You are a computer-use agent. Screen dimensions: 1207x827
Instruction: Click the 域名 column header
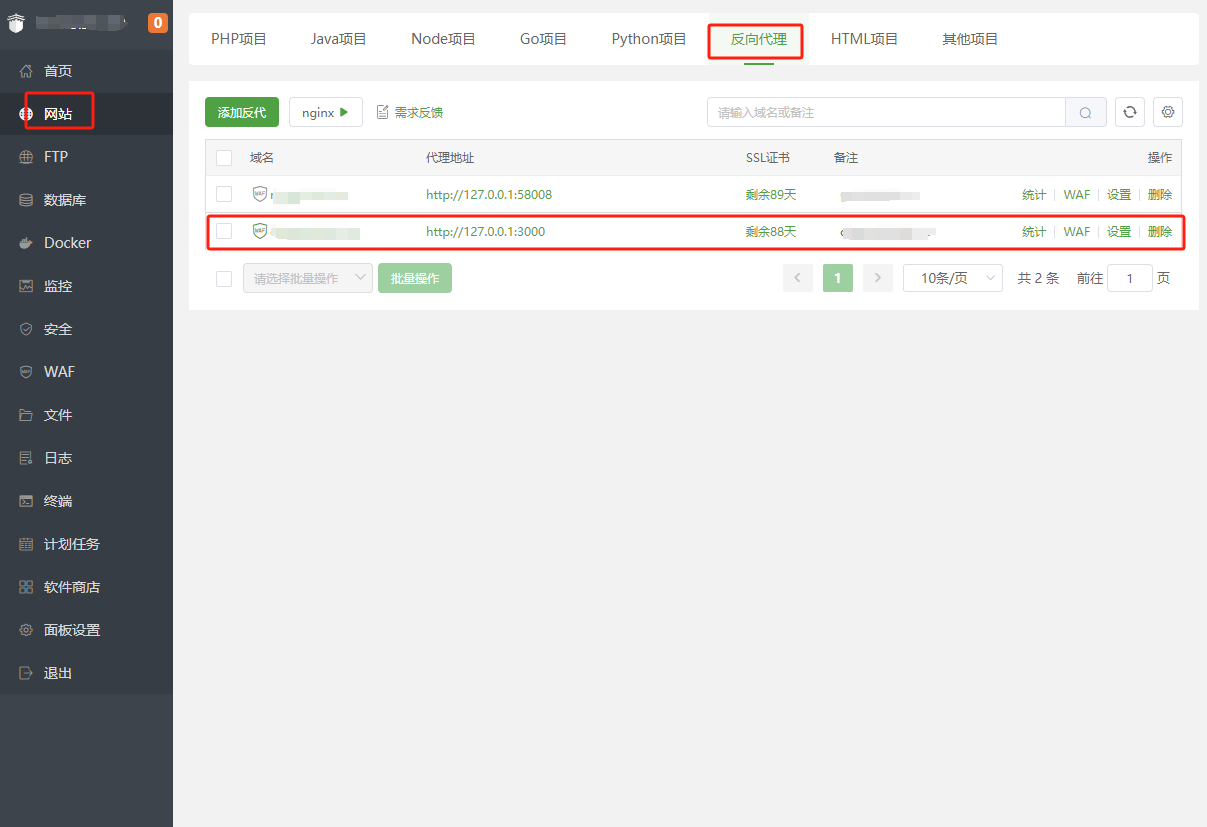[x=262, y=158]
